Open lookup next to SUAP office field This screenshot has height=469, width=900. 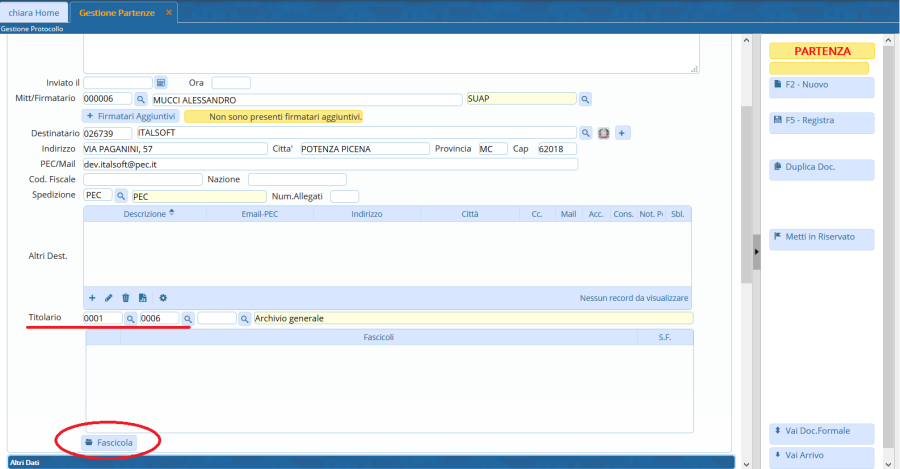pyautogui.click(x=586, y=99)
